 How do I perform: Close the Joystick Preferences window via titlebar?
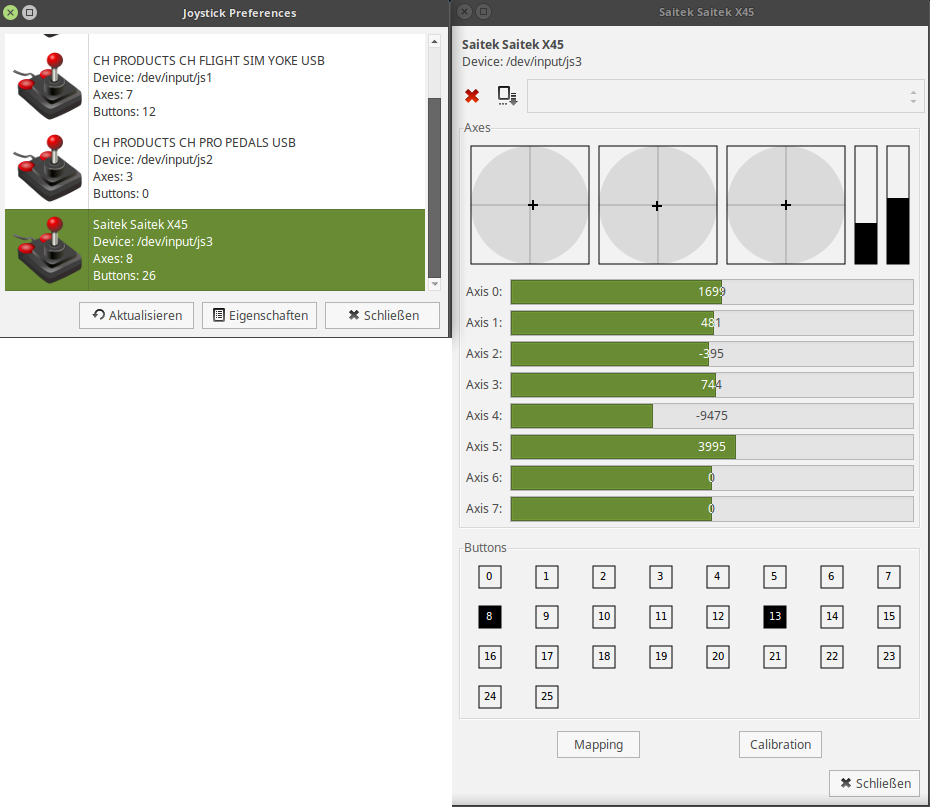point(10,12)
